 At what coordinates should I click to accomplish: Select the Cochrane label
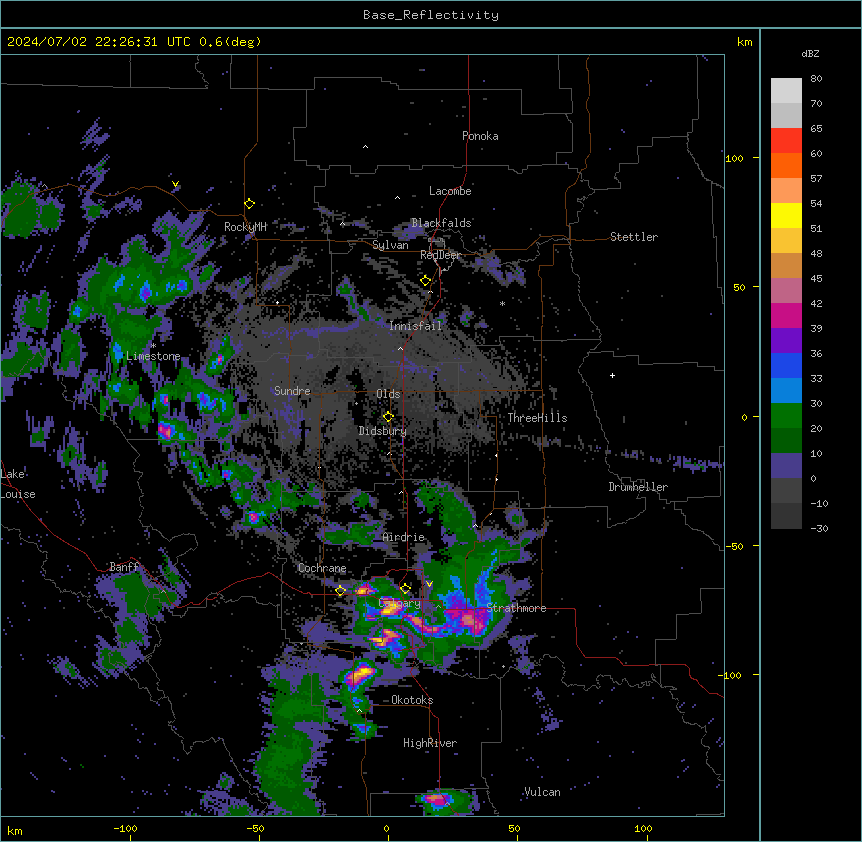(x=322, y=568)
